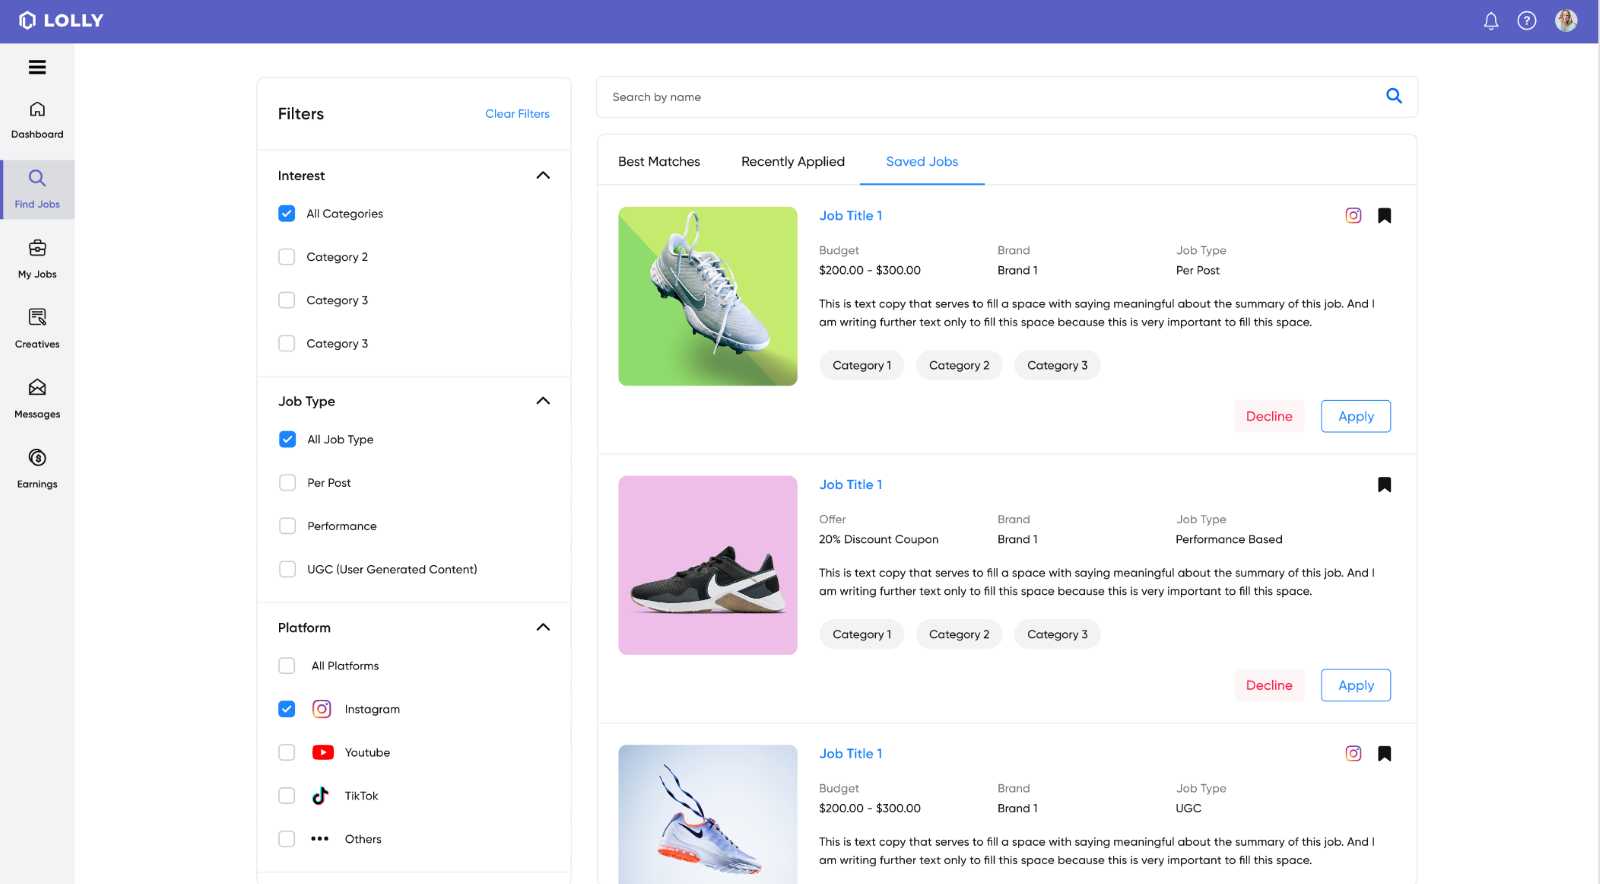Image resolution: width=1600 pixels, height=884 pixels.
Task: Uncheck All Categories checkbox
Action: pos(287,213)
